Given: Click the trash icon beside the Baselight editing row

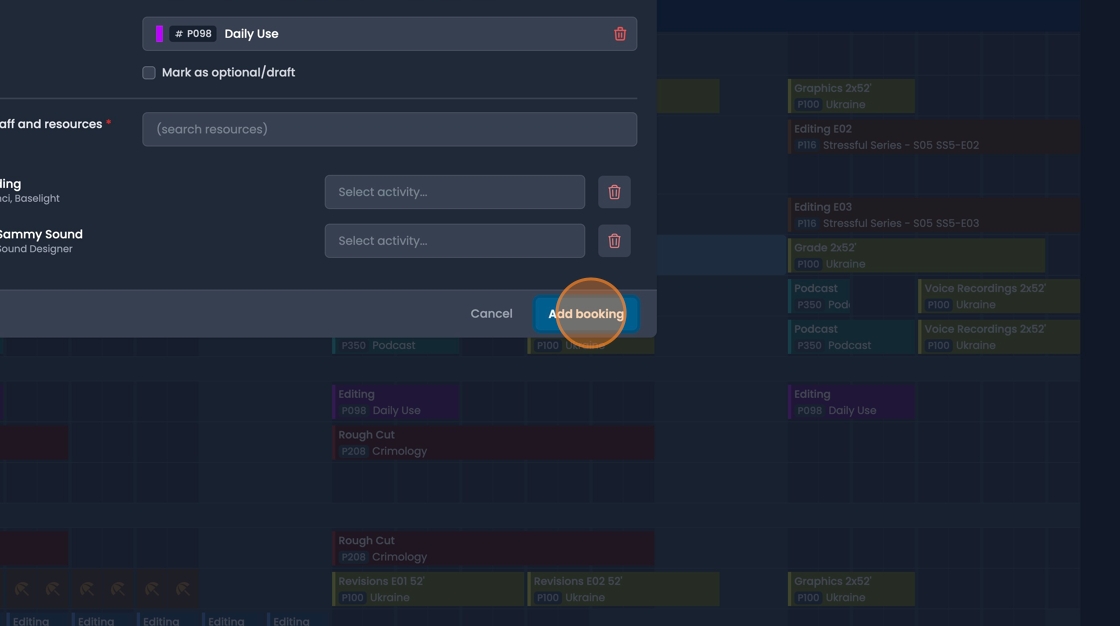Looking at the screenshot, I should [x=614, y=191].
